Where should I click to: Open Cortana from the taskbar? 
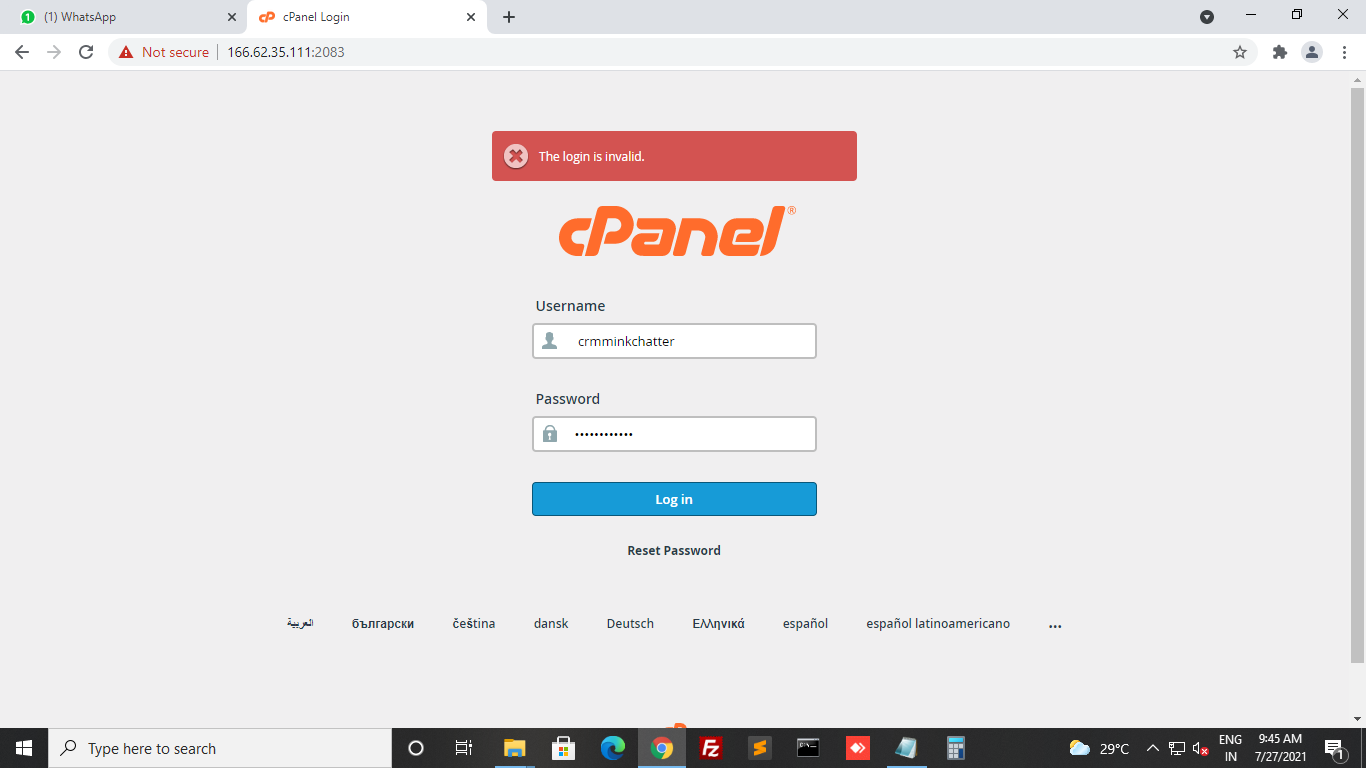tap(416, 748)
